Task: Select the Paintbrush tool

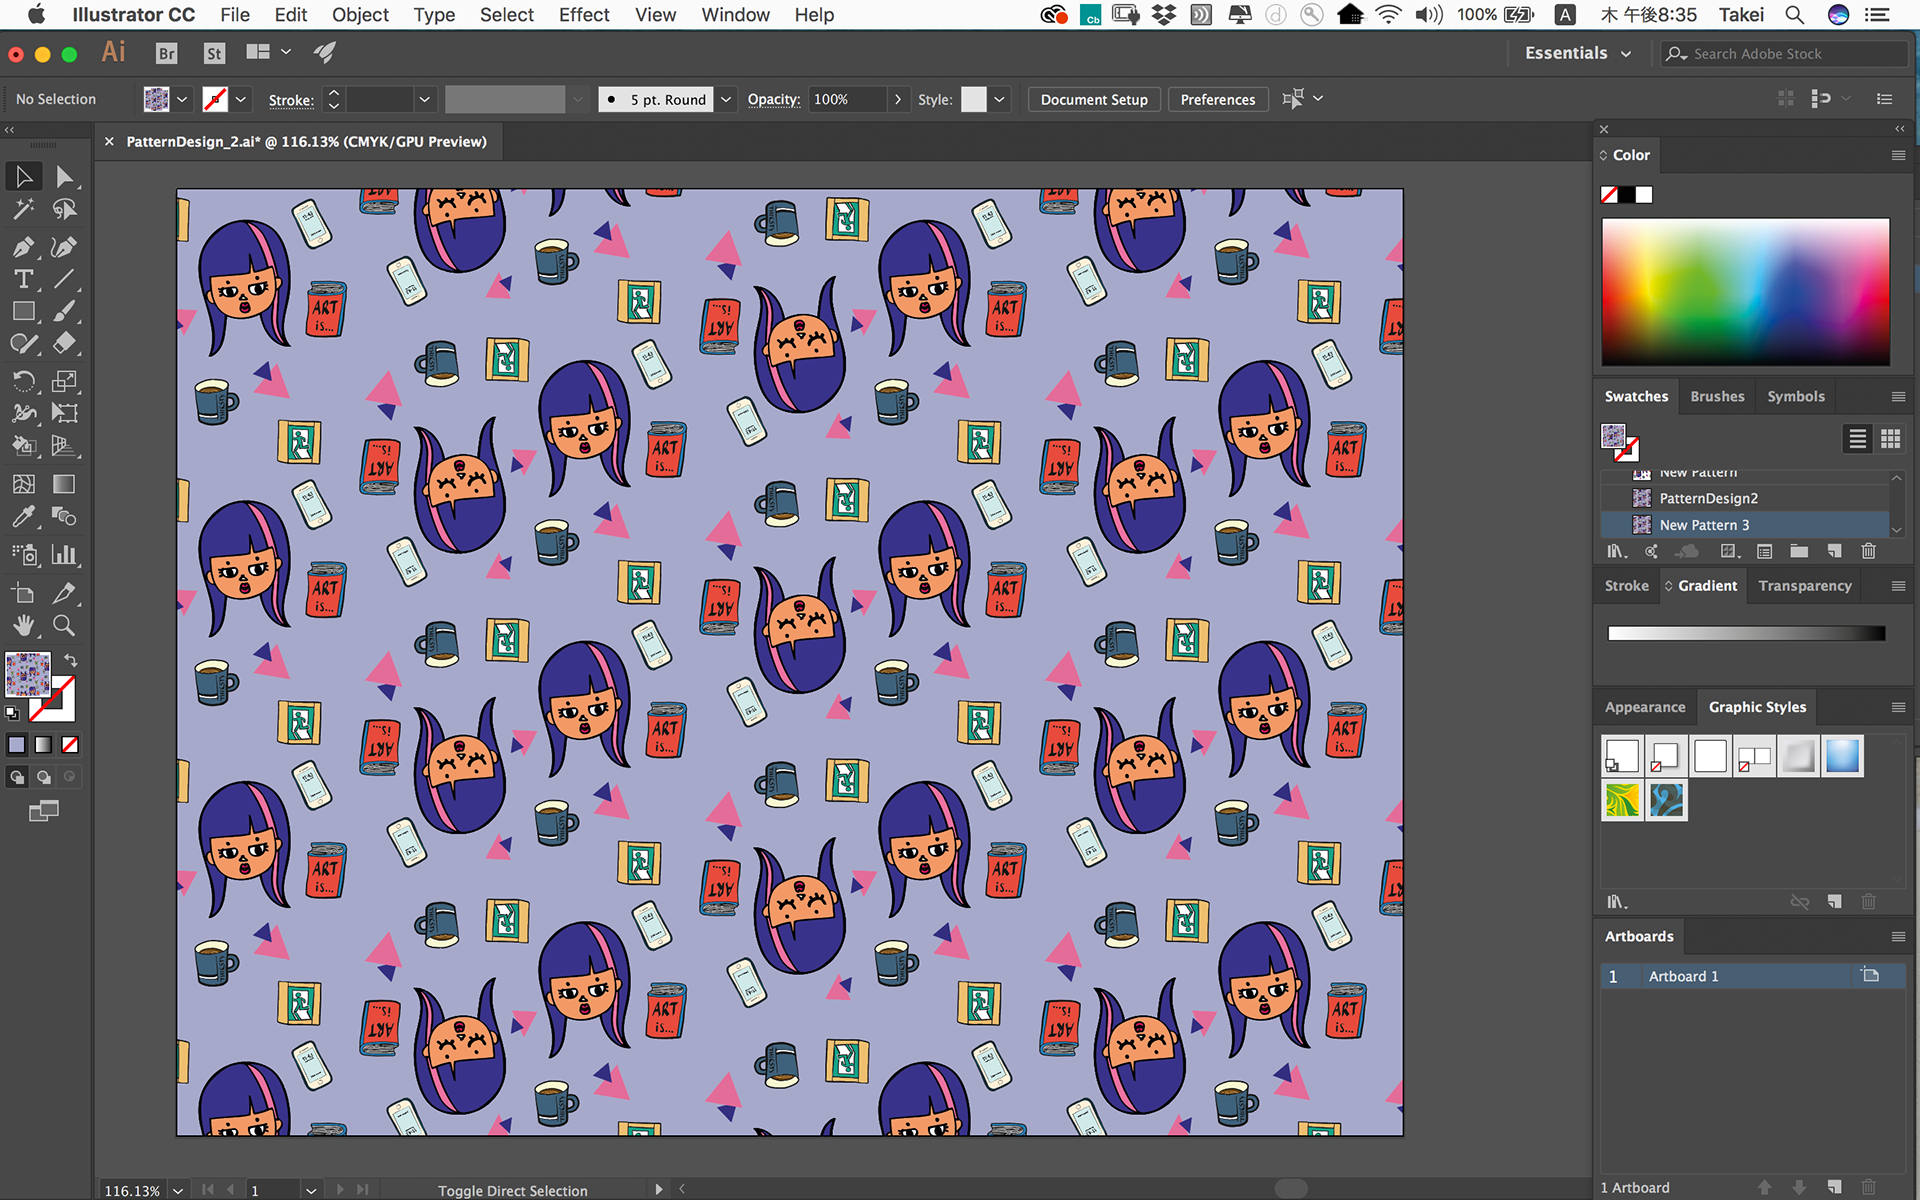Action: pos(64,312)
